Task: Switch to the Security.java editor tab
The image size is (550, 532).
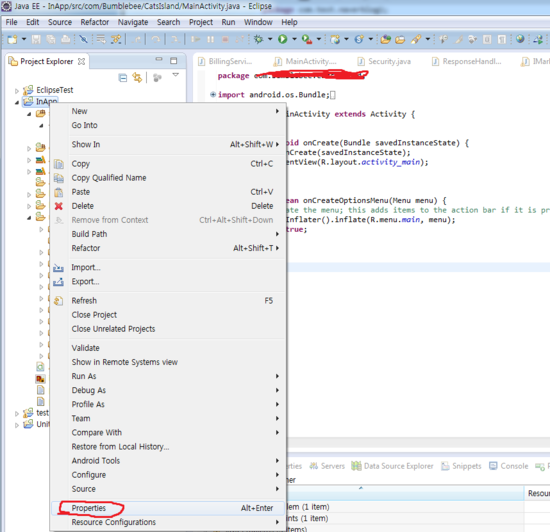Action: coord(384,62)
